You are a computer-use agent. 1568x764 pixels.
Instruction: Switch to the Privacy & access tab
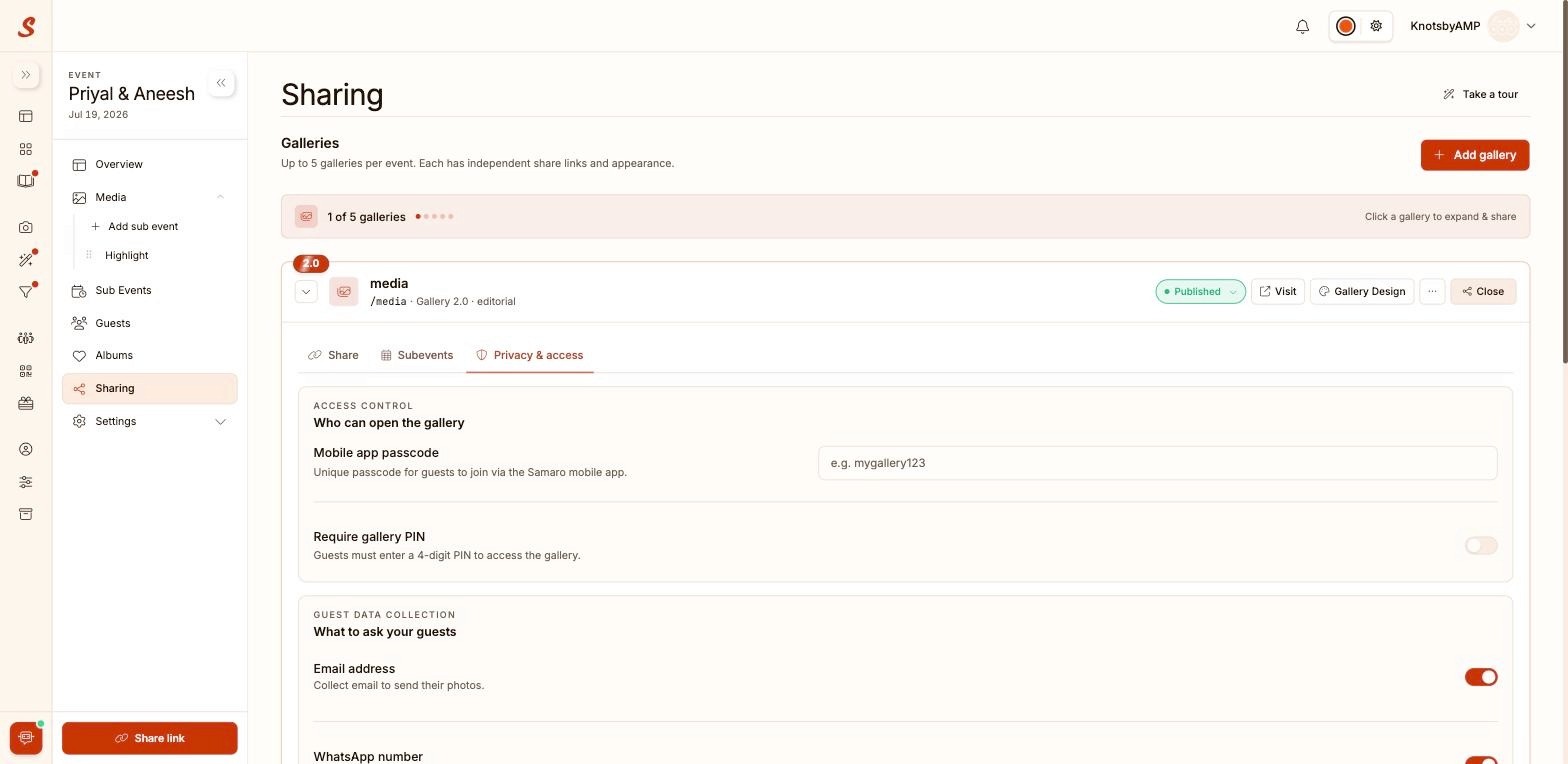pyautogui.click(x=530, y=355)
